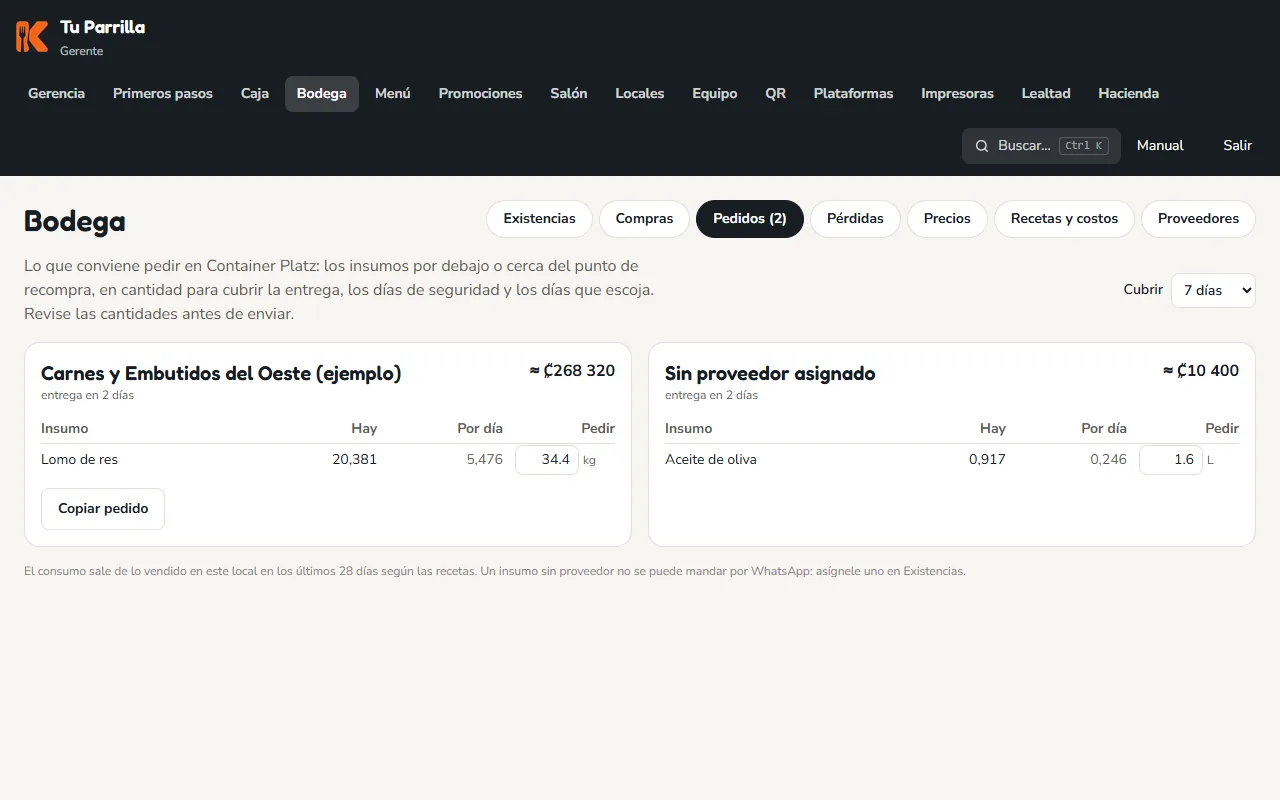Click the ≈ ₡10 400 total
Viewport: 1280px width, 800px height.
pos(1201,371)
